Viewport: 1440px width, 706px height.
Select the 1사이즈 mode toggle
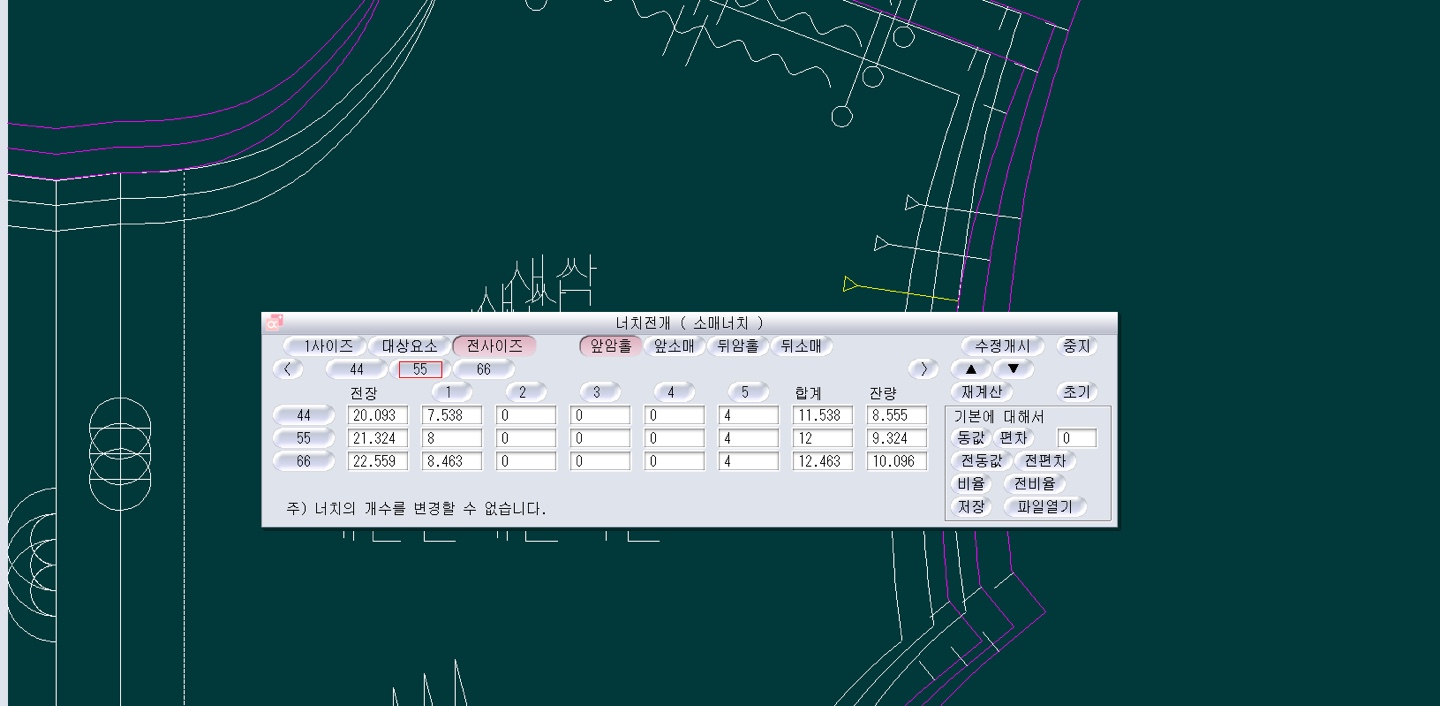click(326, 346)
